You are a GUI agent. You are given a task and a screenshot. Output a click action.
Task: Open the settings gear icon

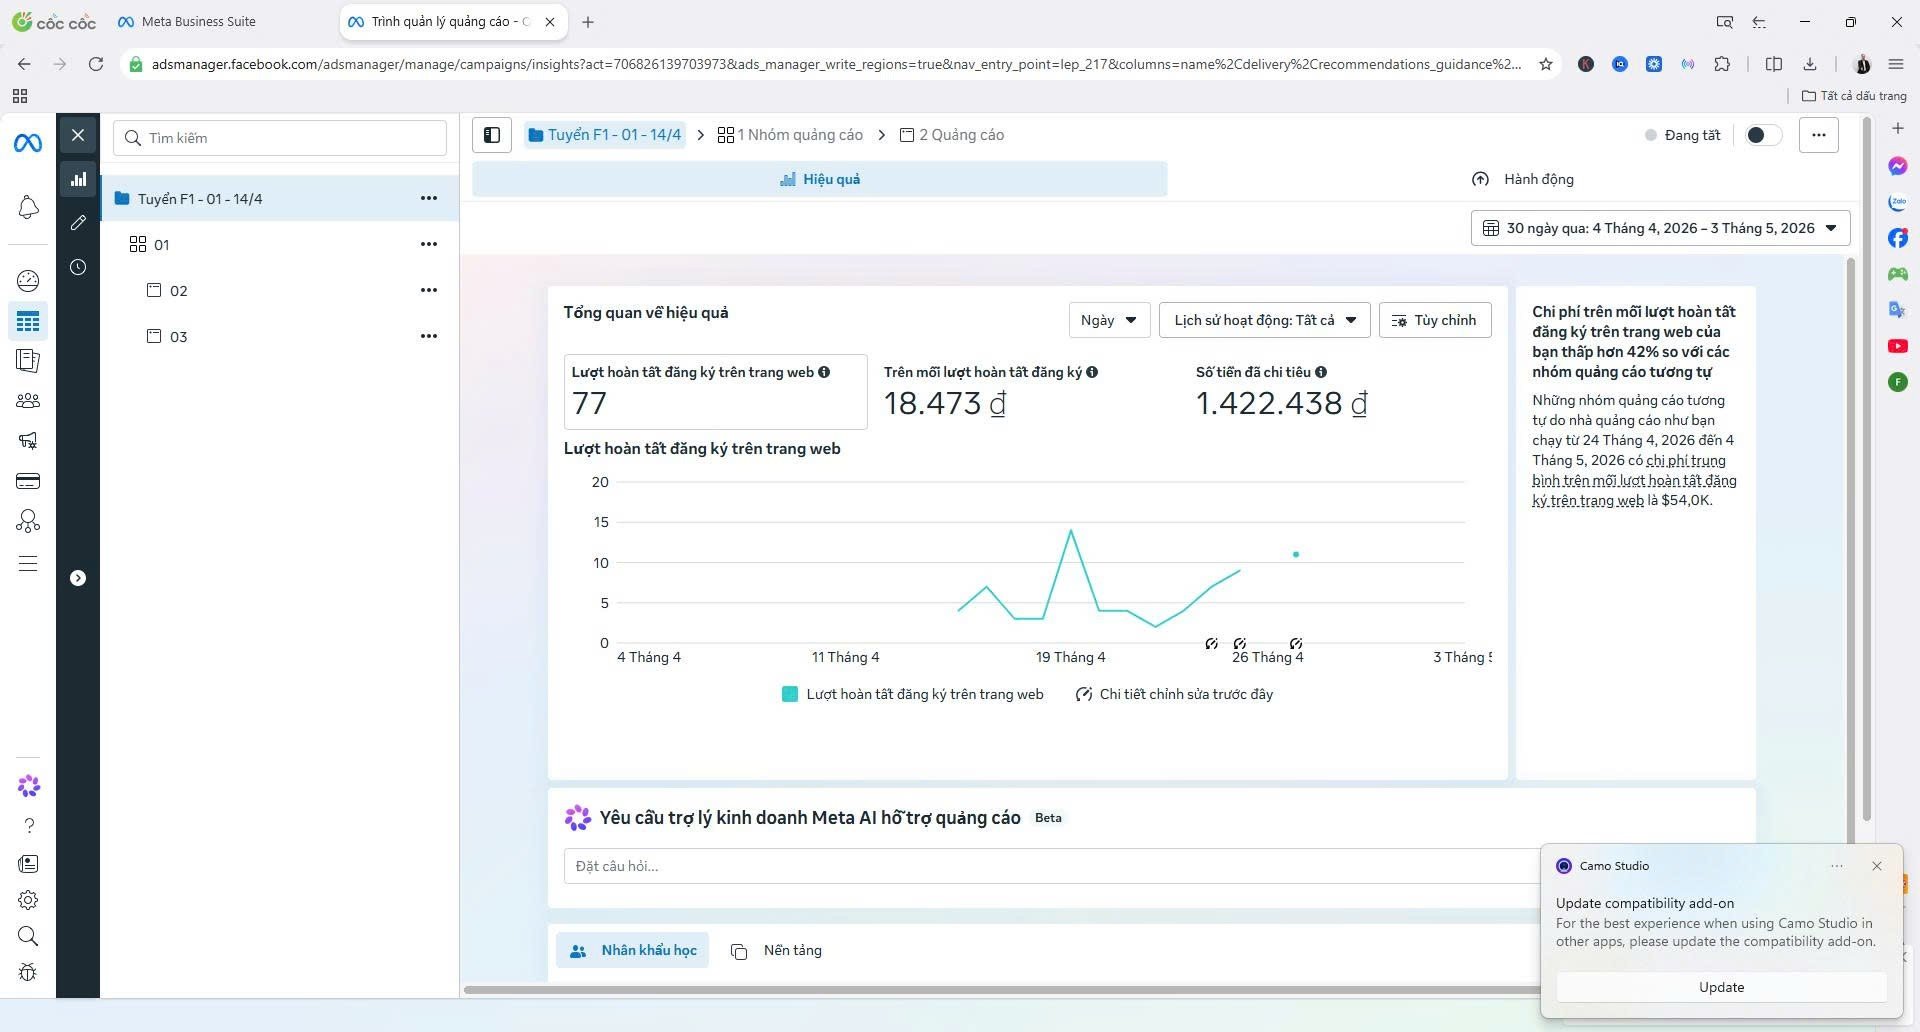[28, 900]
